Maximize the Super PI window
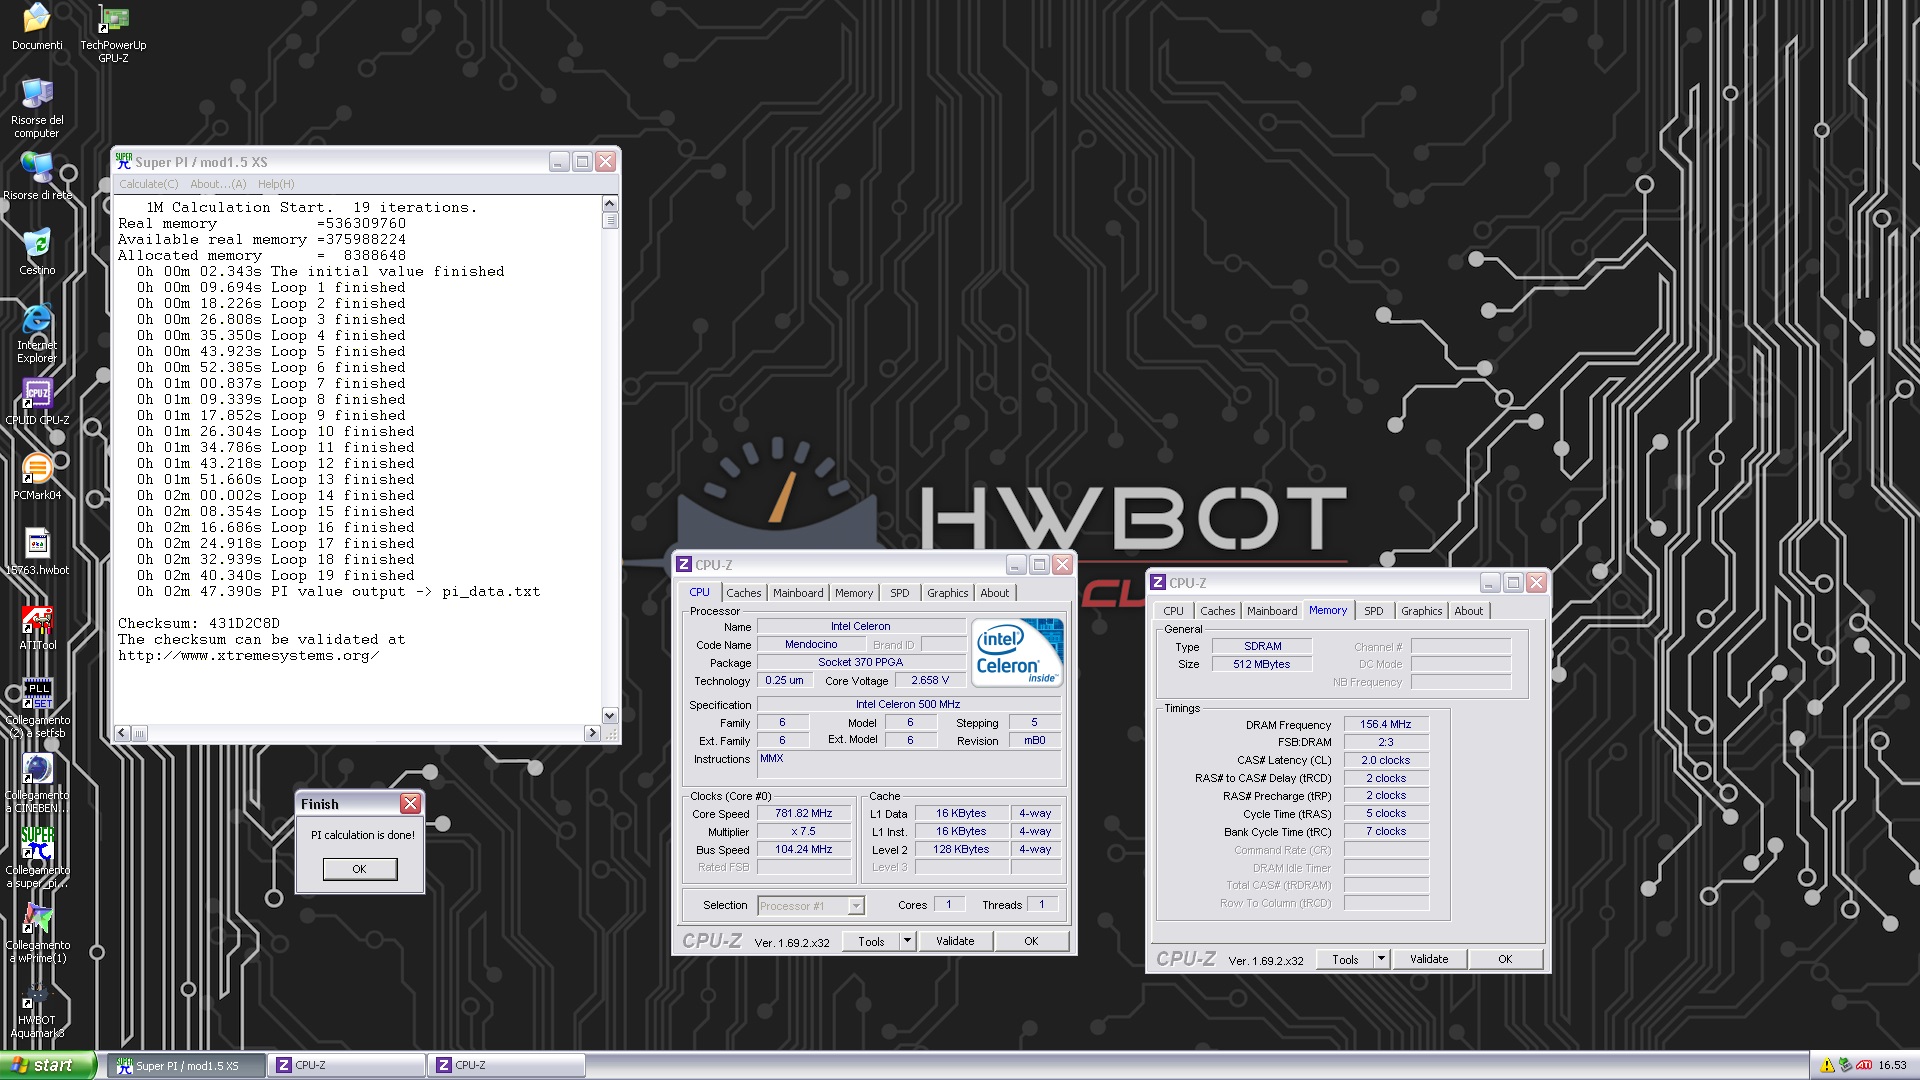The width and height of the screenshot is (1920, 1080). [582, 161]
